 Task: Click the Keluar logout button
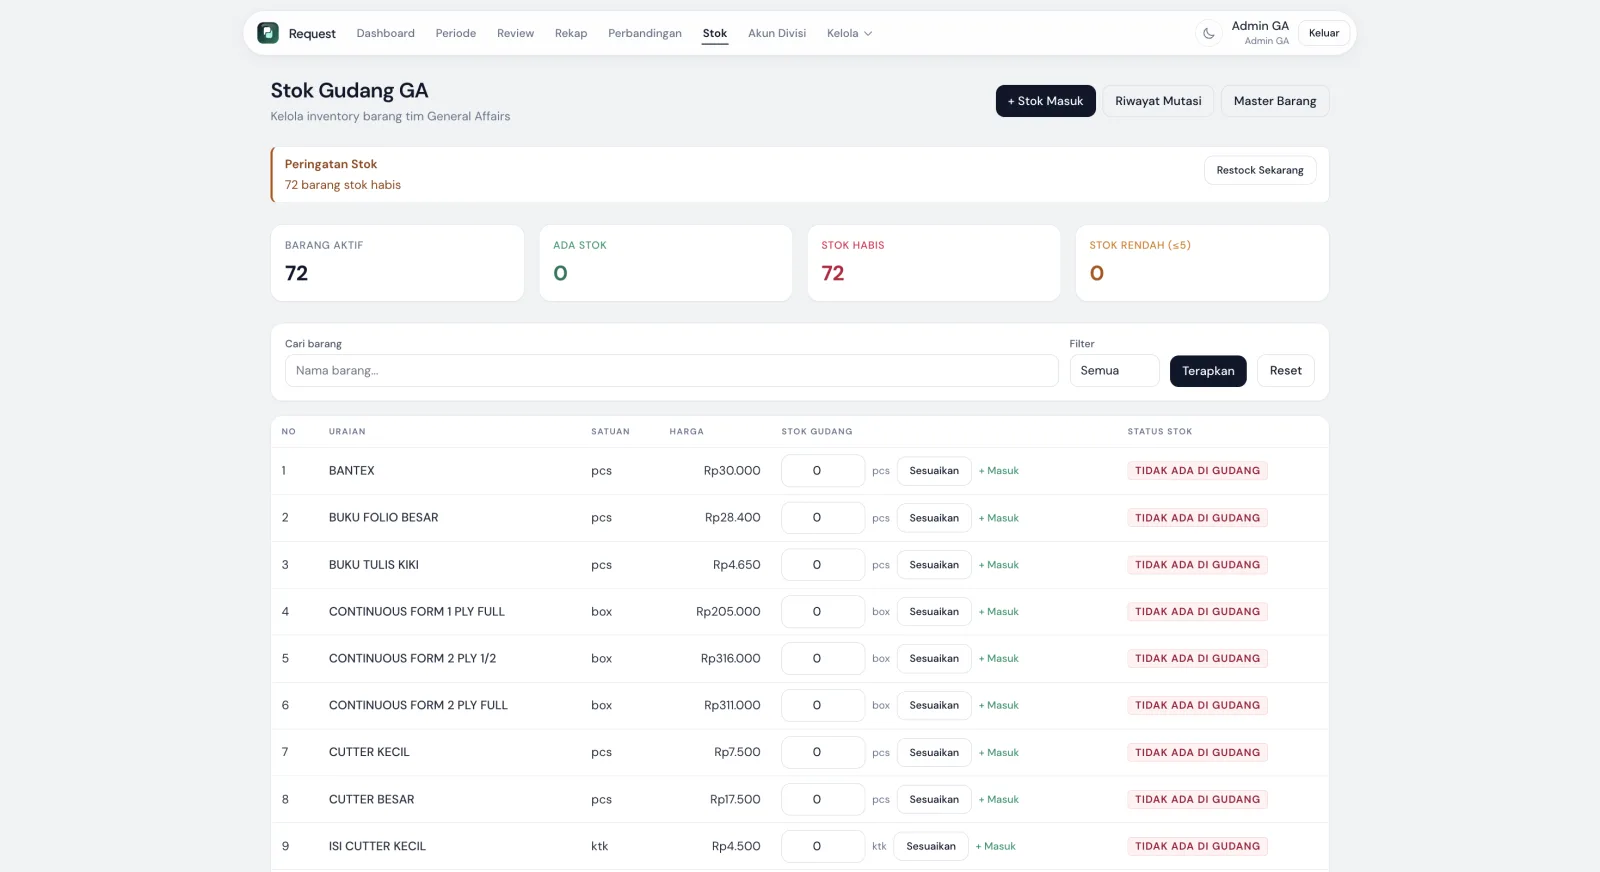(1324, 33)
